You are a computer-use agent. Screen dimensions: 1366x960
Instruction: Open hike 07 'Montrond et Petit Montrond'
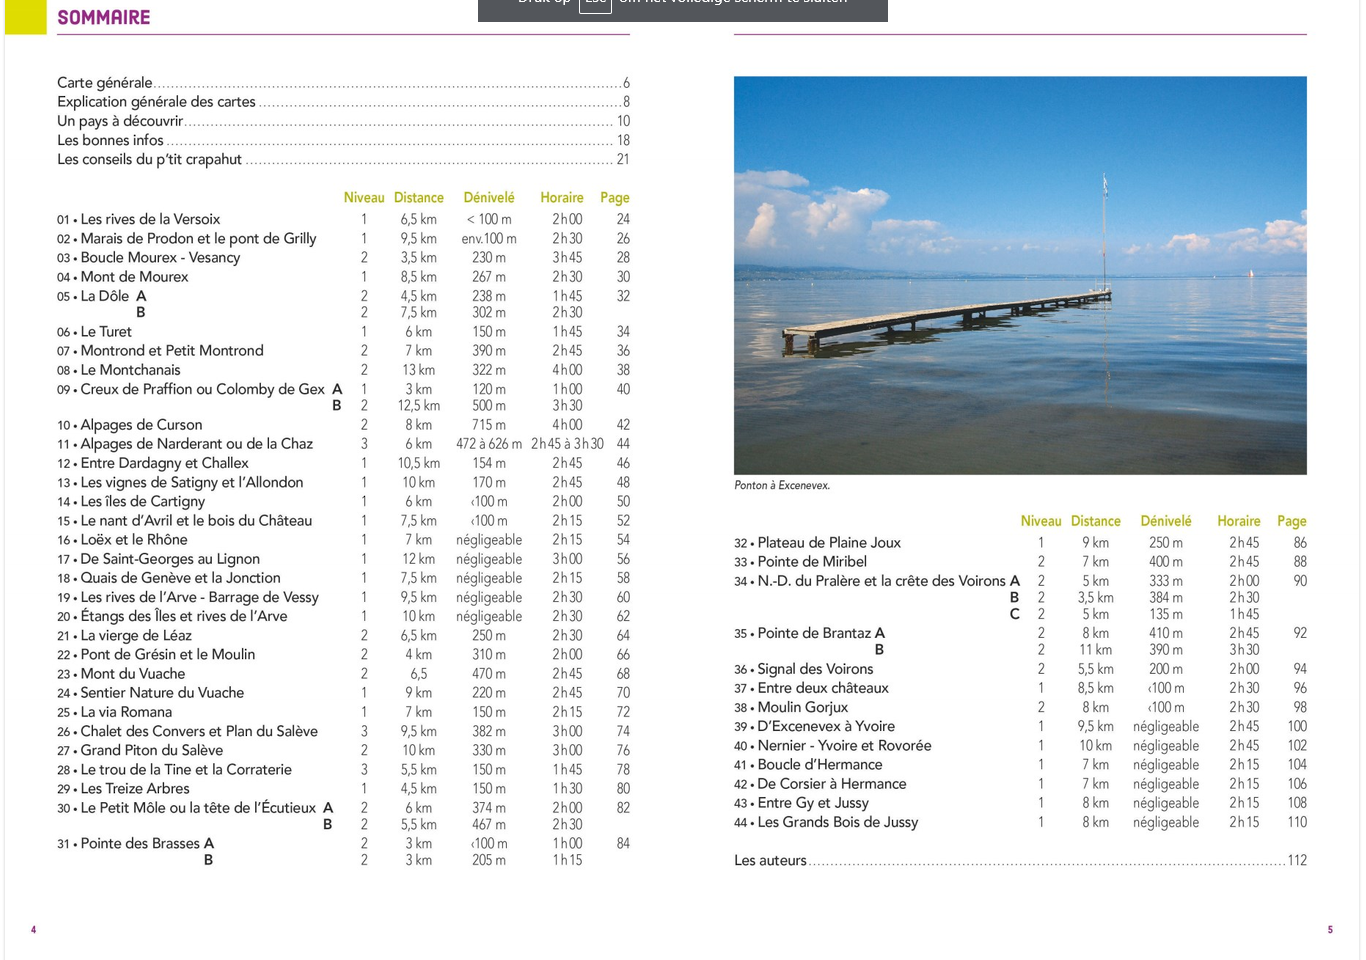(171, 351)
